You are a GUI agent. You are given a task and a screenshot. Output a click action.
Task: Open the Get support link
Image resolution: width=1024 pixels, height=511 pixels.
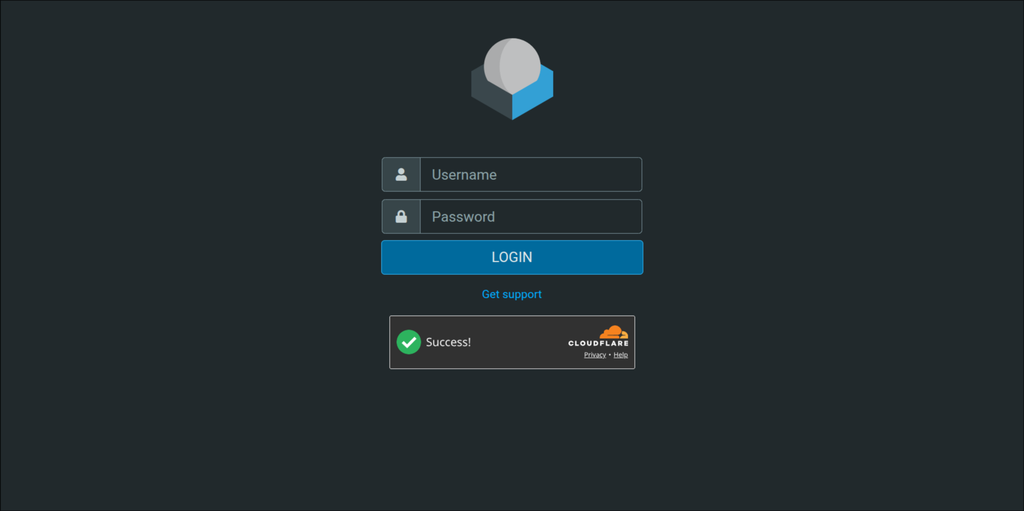tap(512, 294)
